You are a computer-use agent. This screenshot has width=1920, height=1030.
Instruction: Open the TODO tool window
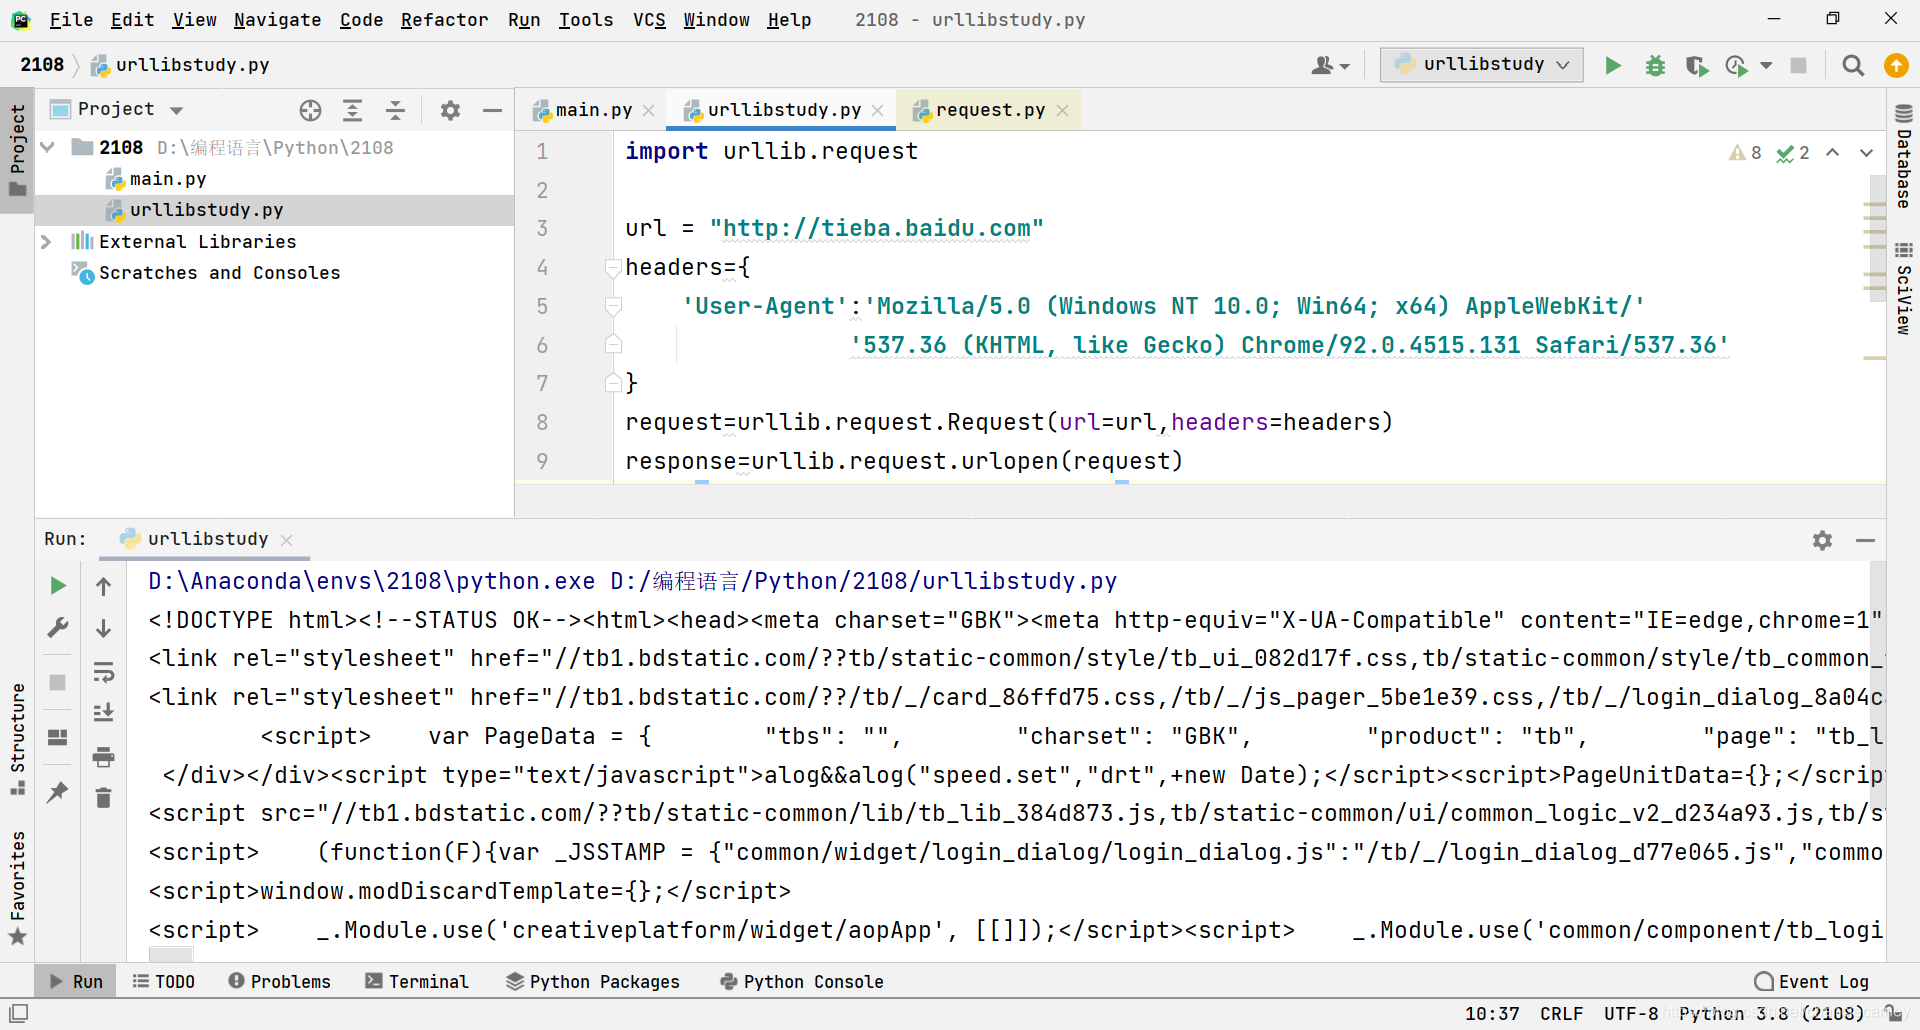(x=164, y=982)
